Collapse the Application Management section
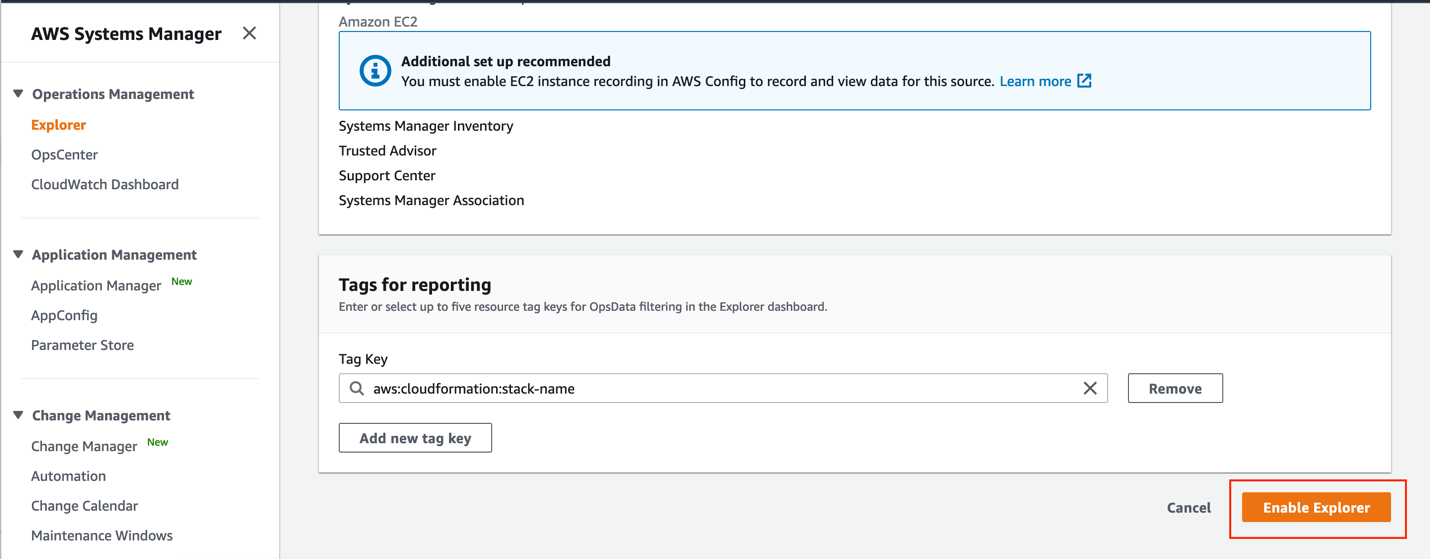The width and height of the screenshot is (1430, 559). 18,255
